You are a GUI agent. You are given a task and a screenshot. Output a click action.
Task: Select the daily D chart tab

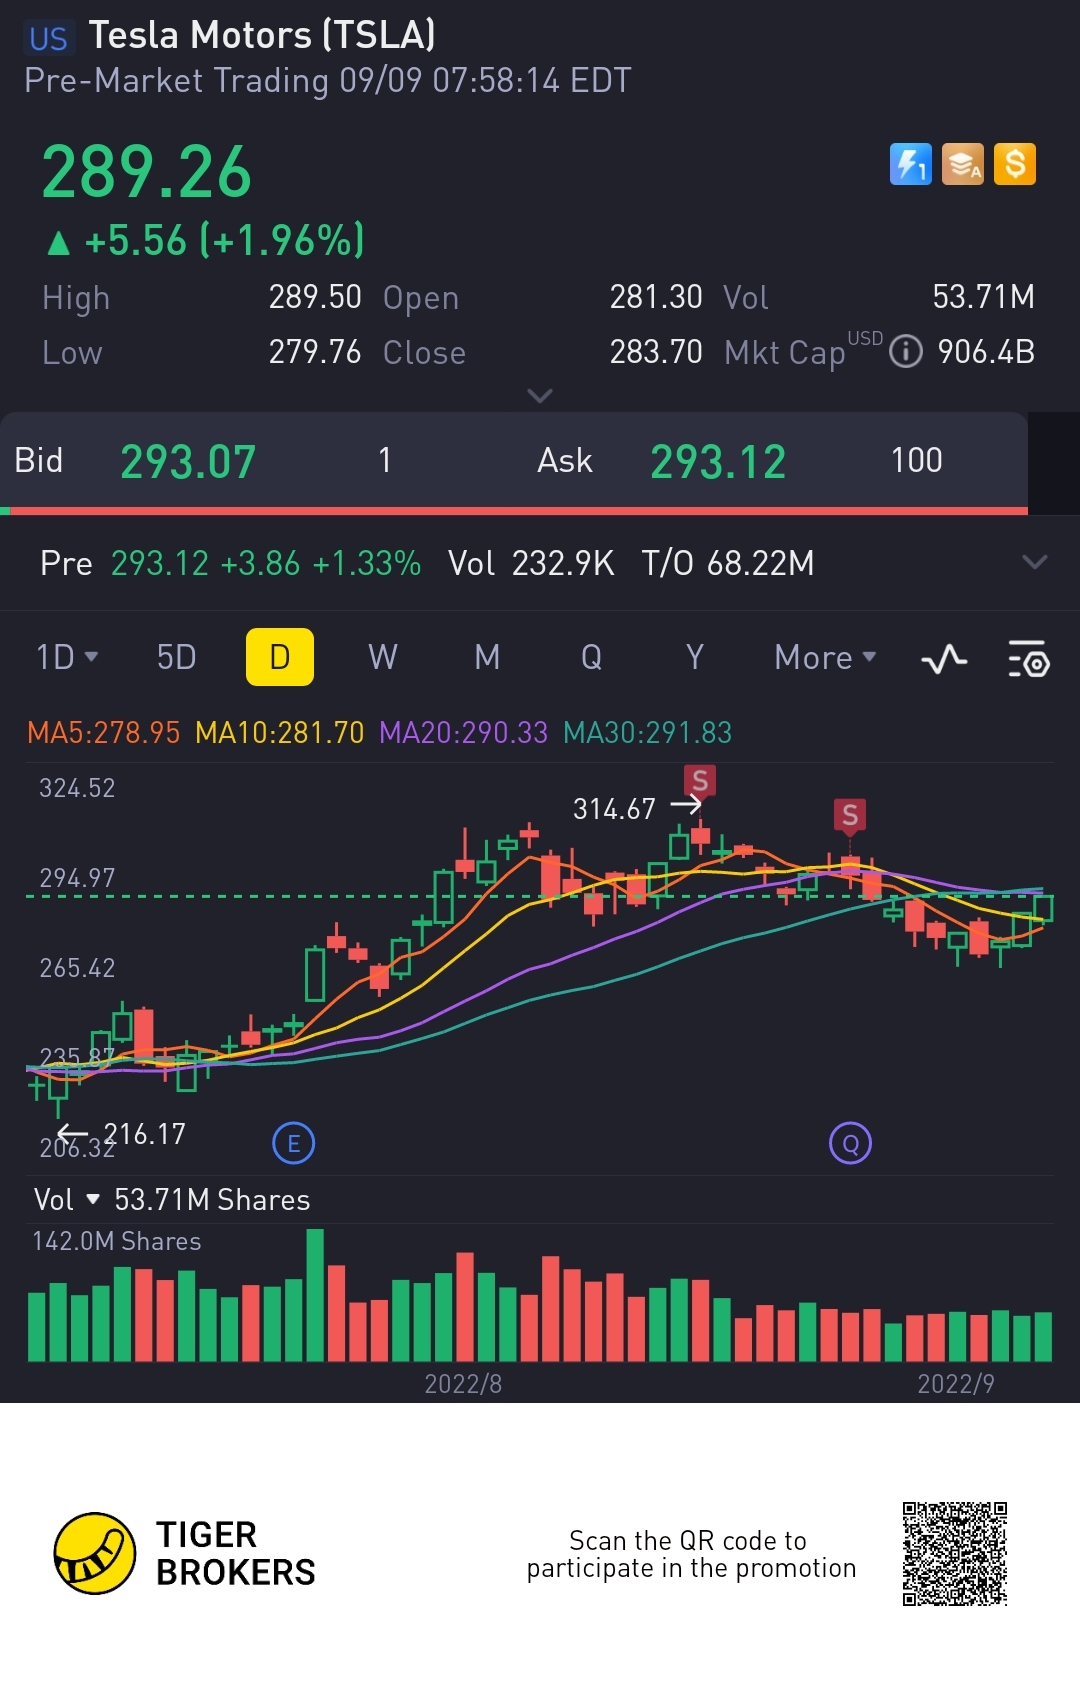click(280, 657)
